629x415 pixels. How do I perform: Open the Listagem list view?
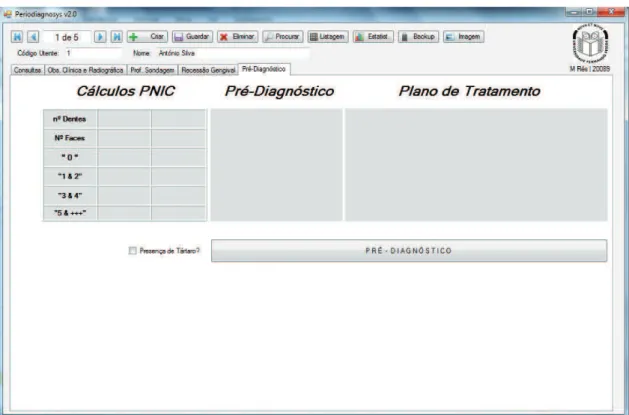pyautogui.click(x=328, y=37)
